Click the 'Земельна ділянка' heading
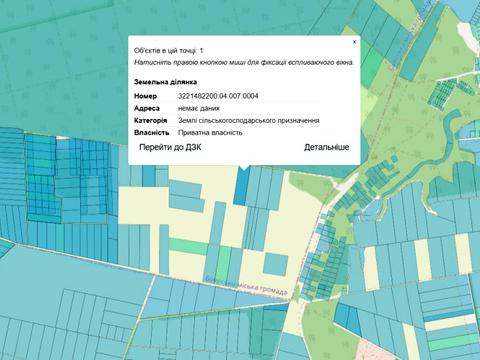 [165, 82]
